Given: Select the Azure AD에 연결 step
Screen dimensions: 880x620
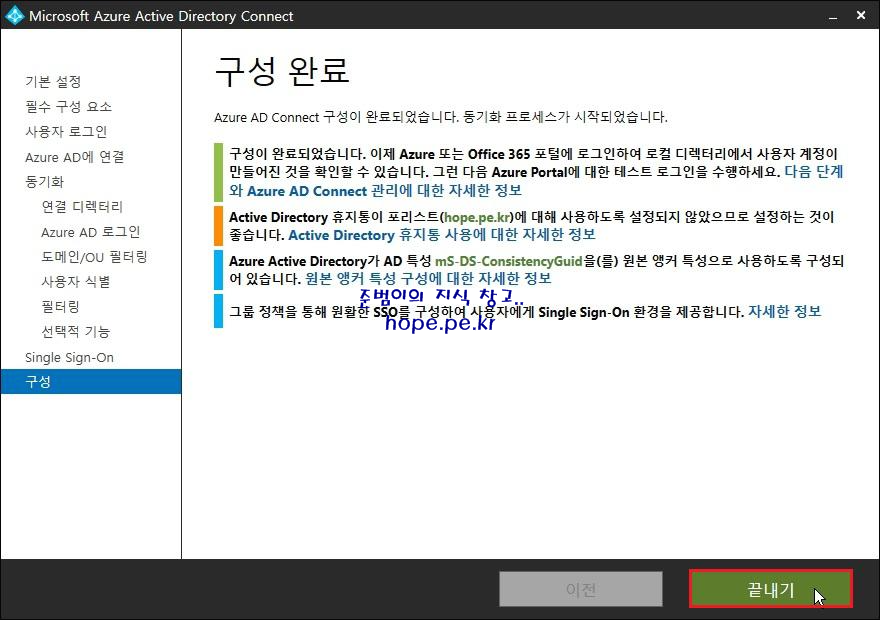Looking at the screenshot, I should click(x=75, y=157).
